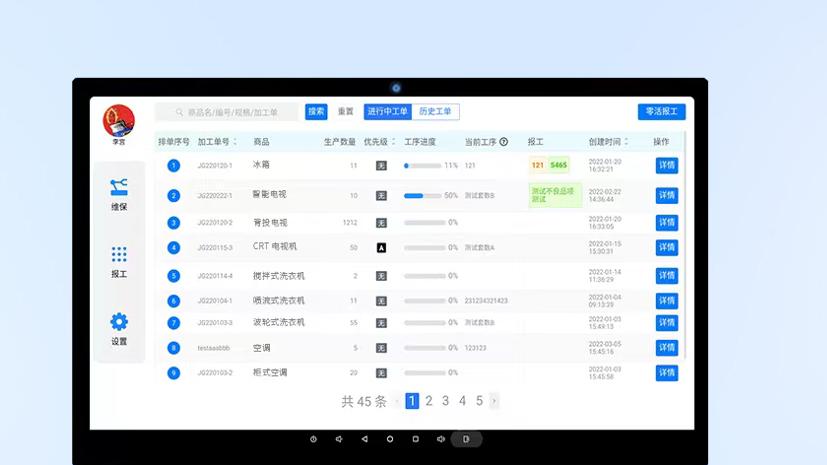This screenshot has height=465, width=827.
Task: Click the 生产数量 column header
Action: tap(340, 142)
